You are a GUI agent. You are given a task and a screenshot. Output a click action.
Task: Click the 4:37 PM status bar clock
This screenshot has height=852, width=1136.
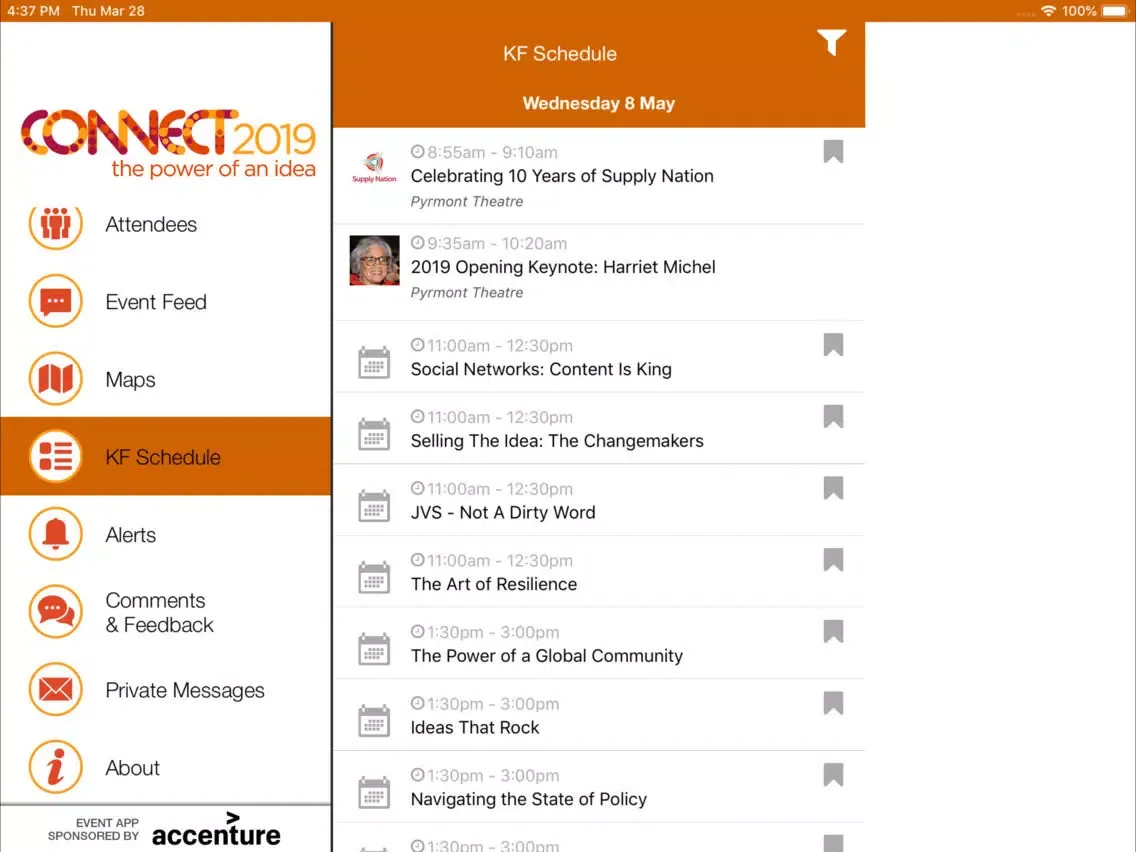(x=33, y=11)
